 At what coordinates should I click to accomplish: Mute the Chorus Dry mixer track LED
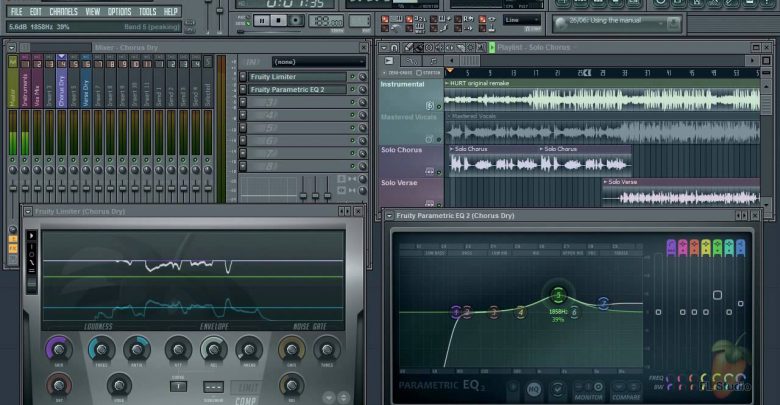62,160
